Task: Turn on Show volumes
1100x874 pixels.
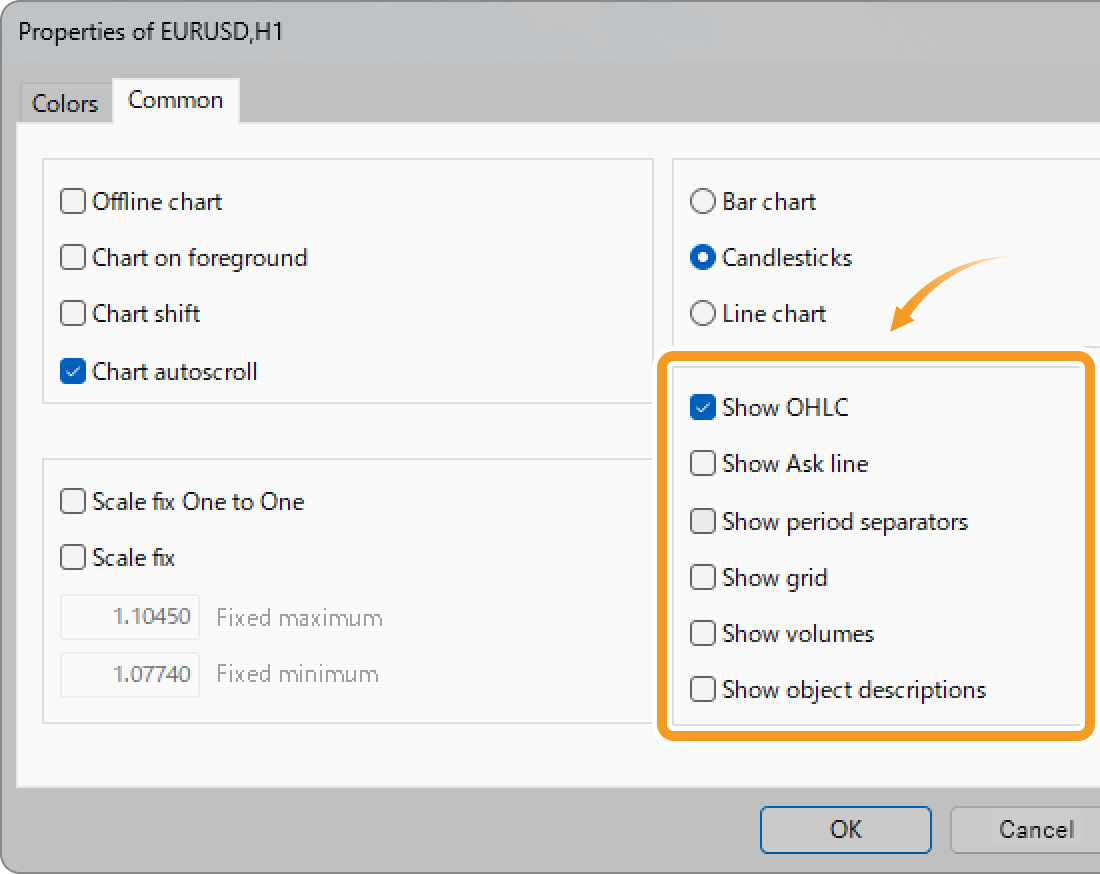Action: pyautogui.click(x=702, y=633)
